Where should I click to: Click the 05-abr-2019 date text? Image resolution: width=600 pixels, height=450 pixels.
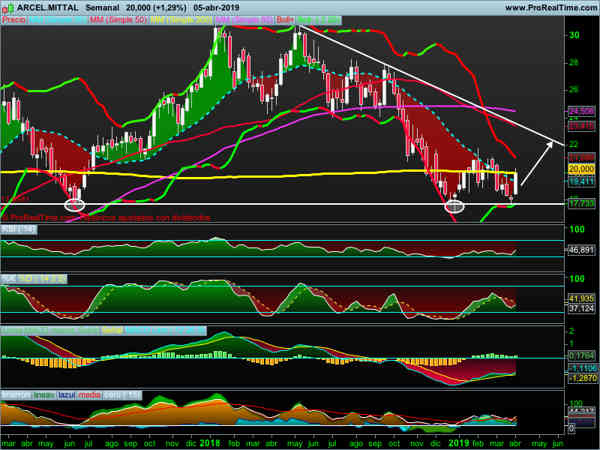click(216, 8)
